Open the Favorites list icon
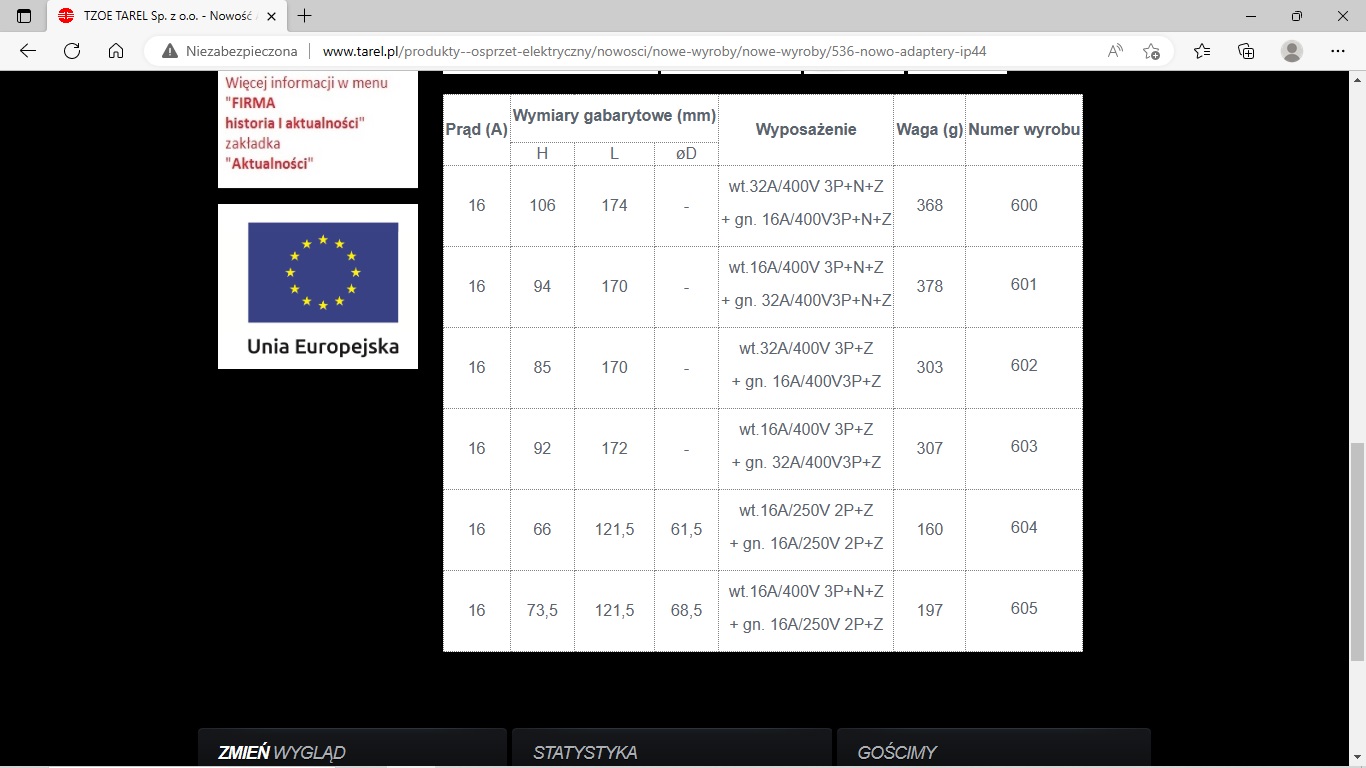 point(1202,51)
